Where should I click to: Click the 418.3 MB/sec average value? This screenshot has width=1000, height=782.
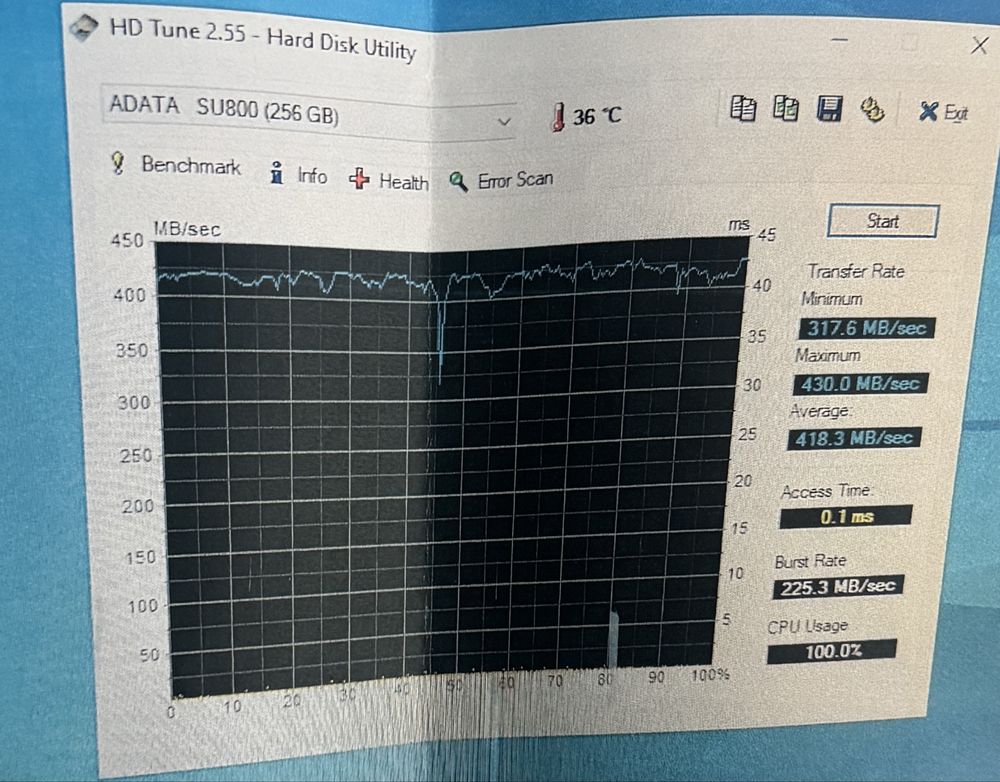pyautogui.click(x=854, y=438)
